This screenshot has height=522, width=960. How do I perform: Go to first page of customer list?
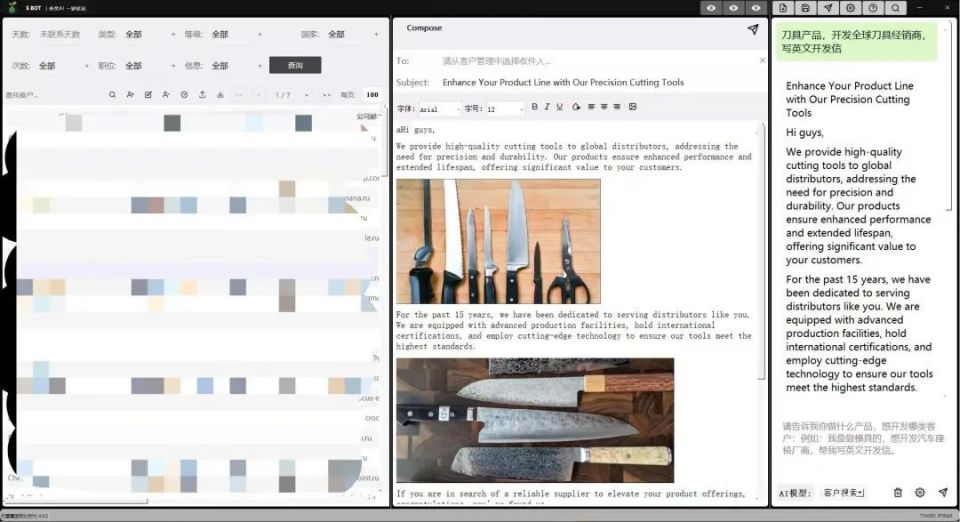click(x=239, y=95)
